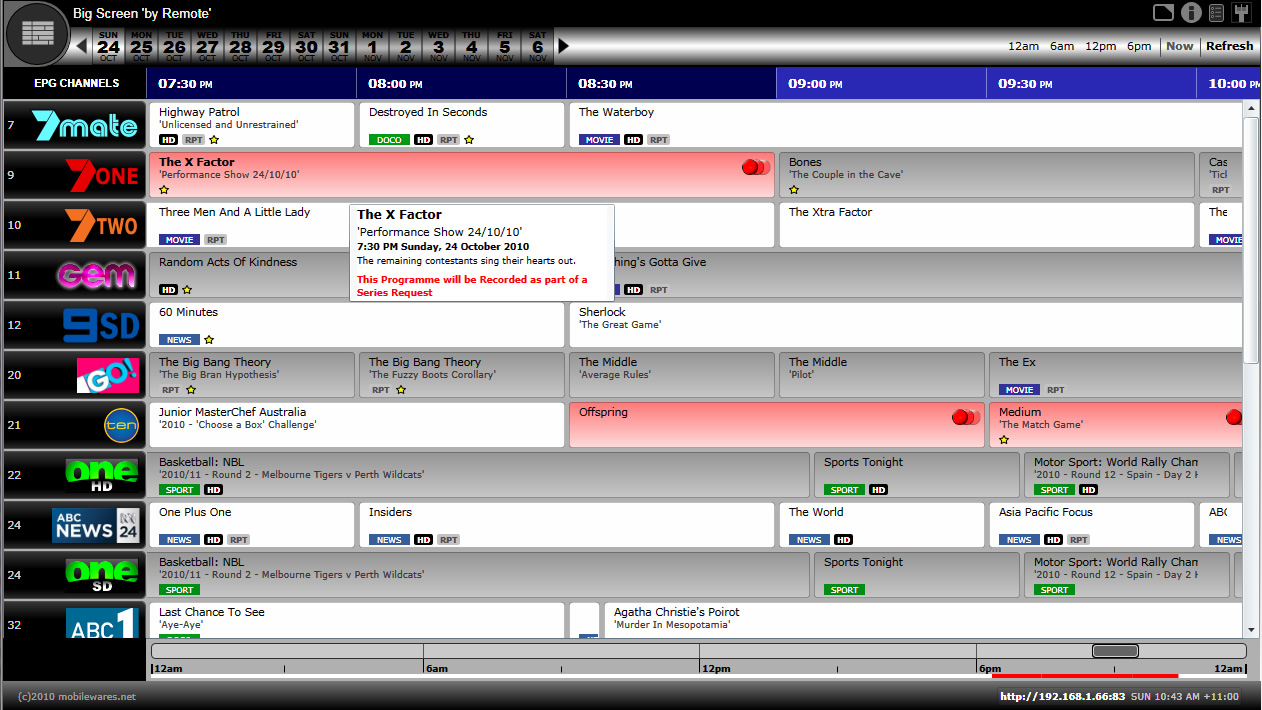
Task: Jump to 6am in the top bar
Action: tap(1062, 46)
